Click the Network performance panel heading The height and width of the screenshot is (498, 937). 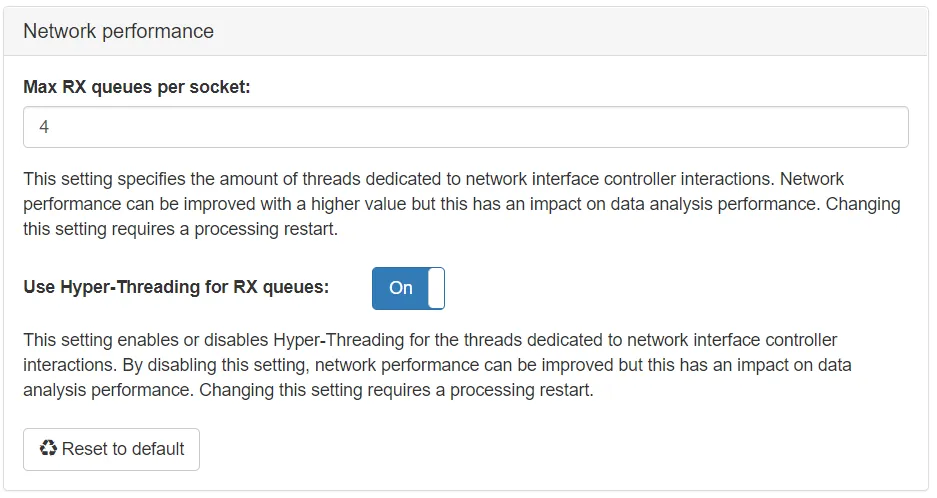click(x=118, y=31)
